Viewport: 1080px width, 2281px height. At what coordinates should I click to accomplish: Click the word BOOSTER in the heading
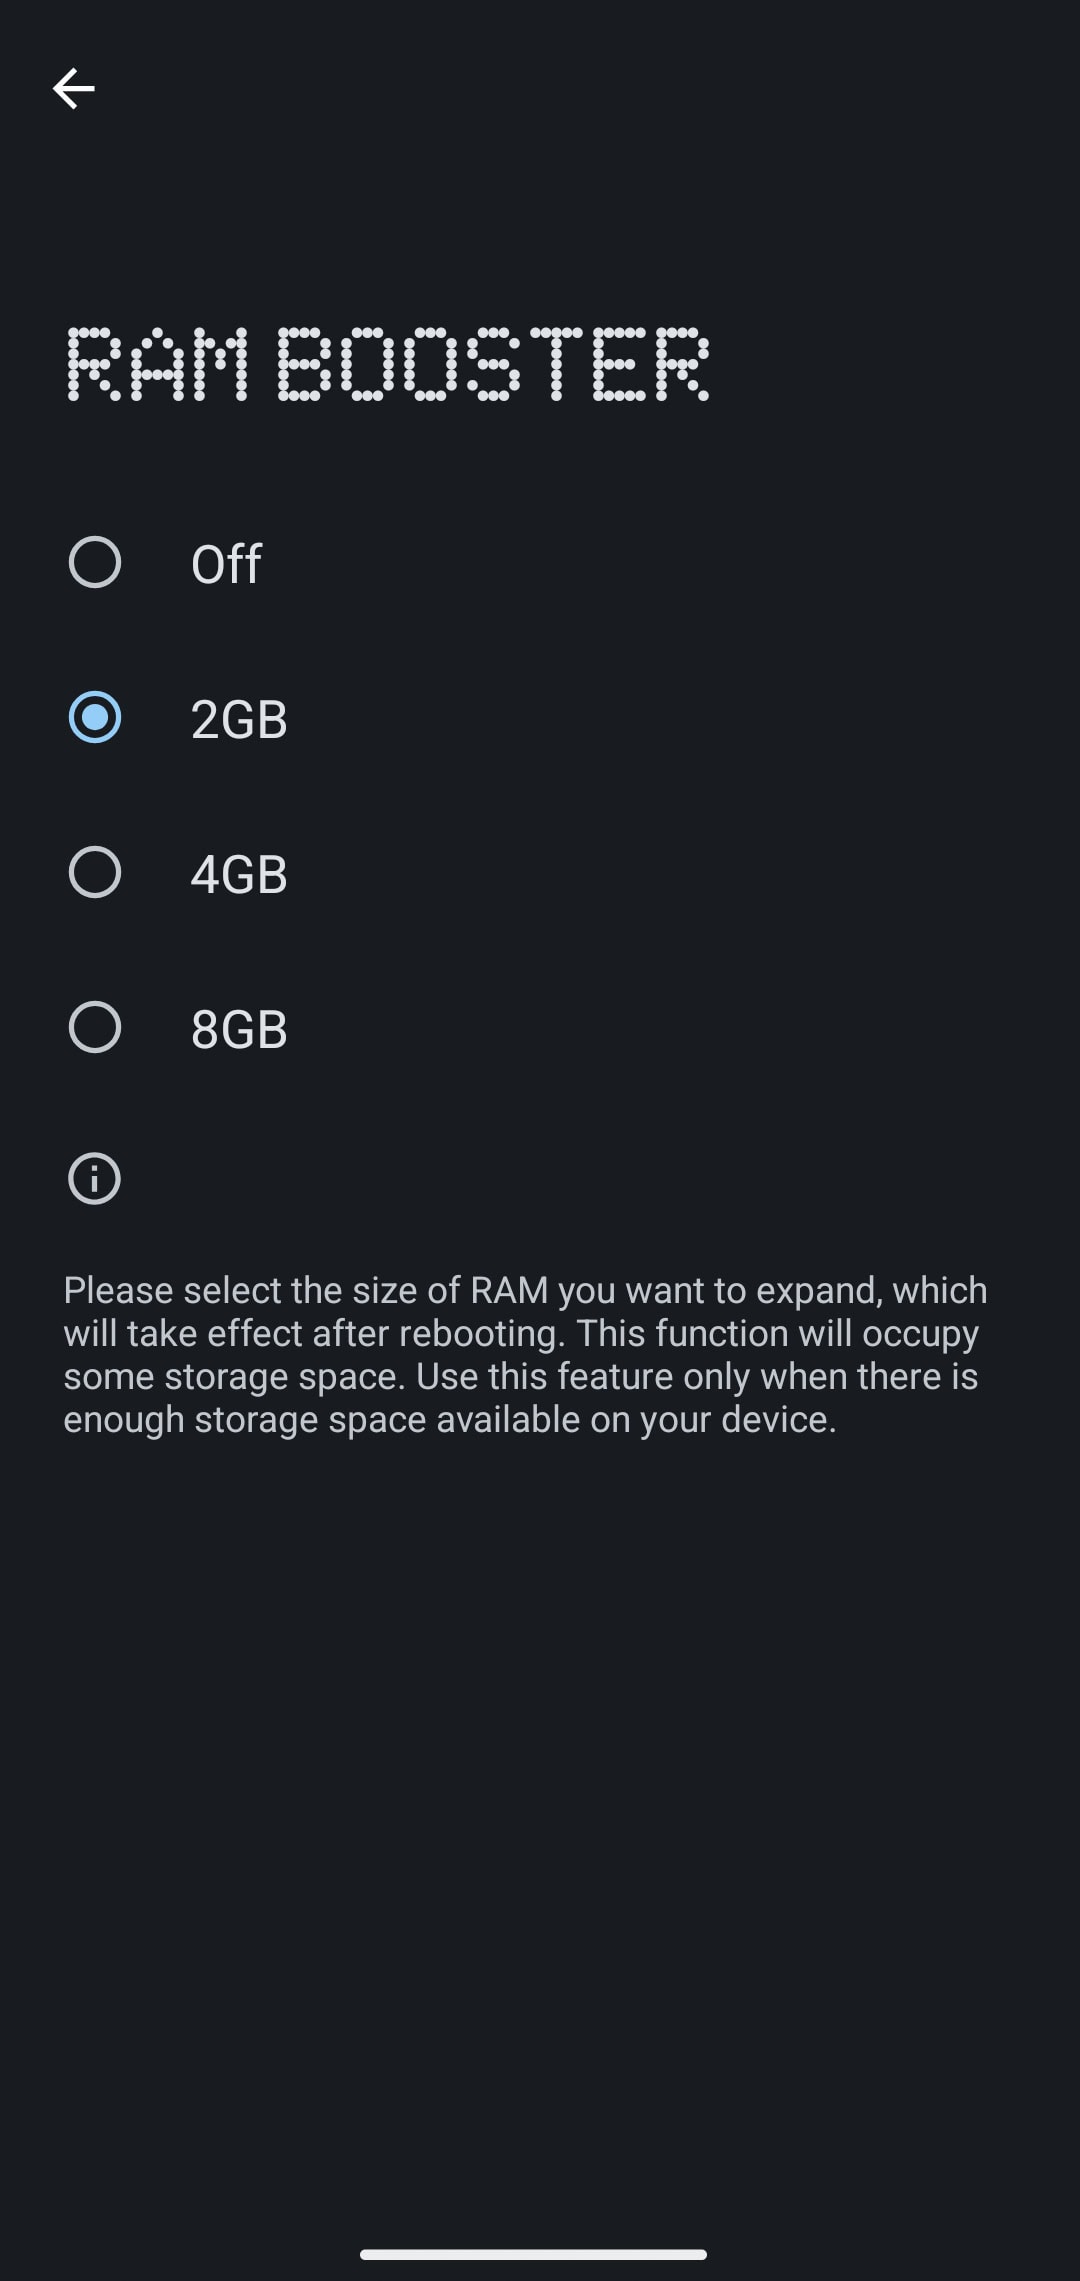[493, 364]
